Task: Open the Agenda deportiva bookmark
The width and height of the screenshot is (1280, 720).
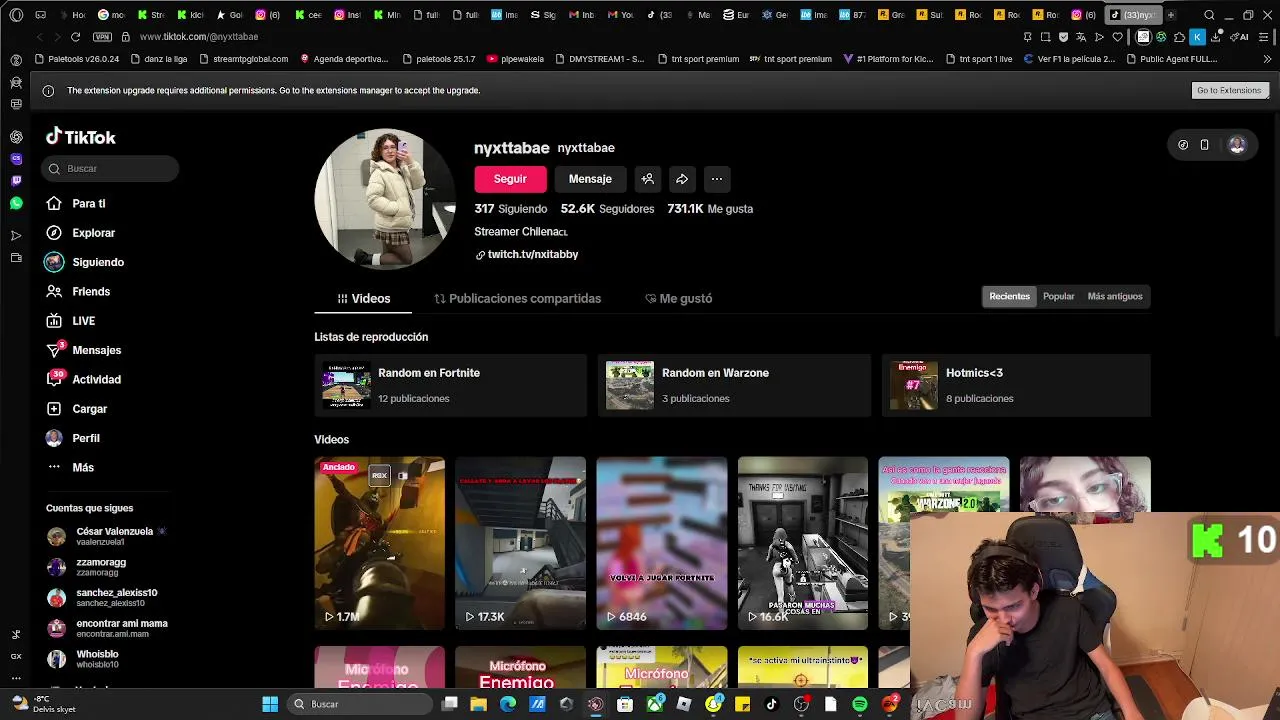Action: (x=344, y=59)
